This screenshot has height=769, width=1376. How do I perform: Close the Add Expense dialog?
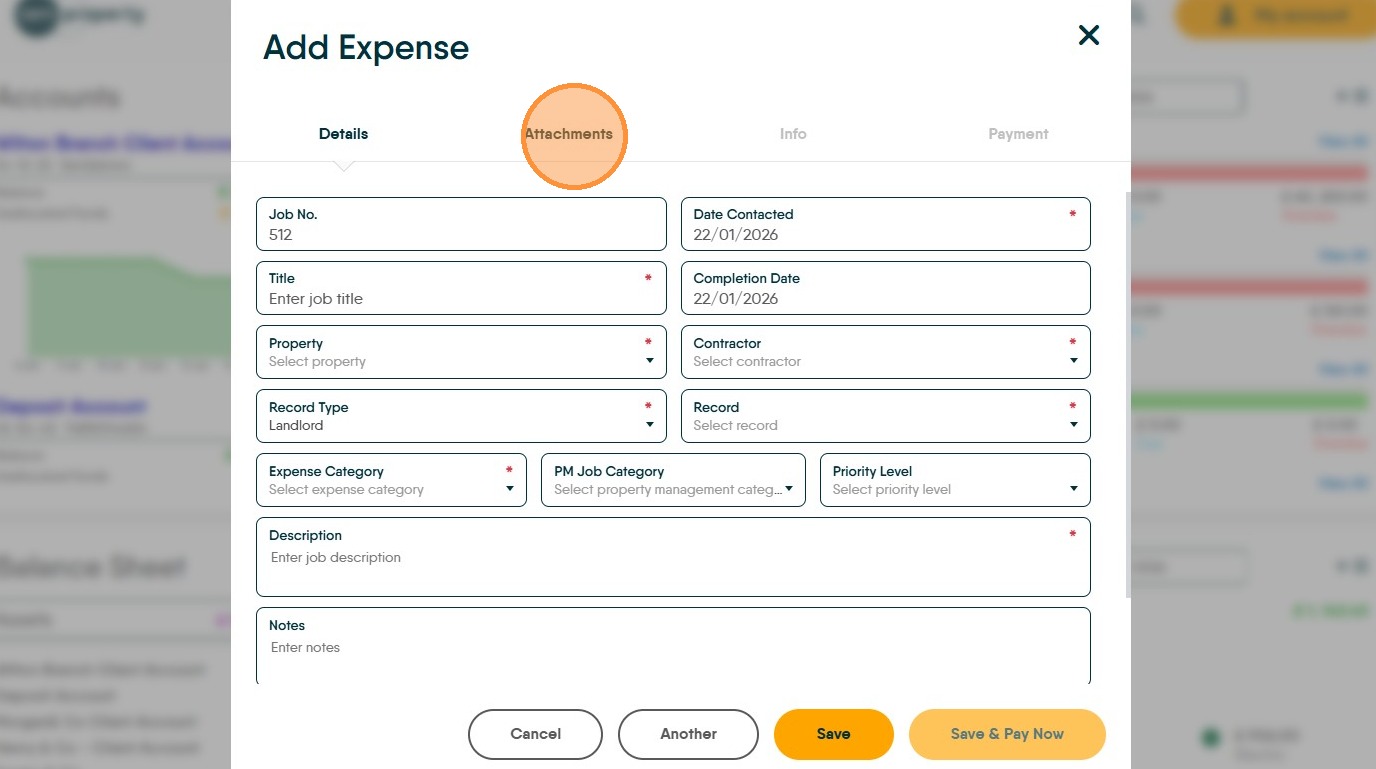[x=1088, y=36]
